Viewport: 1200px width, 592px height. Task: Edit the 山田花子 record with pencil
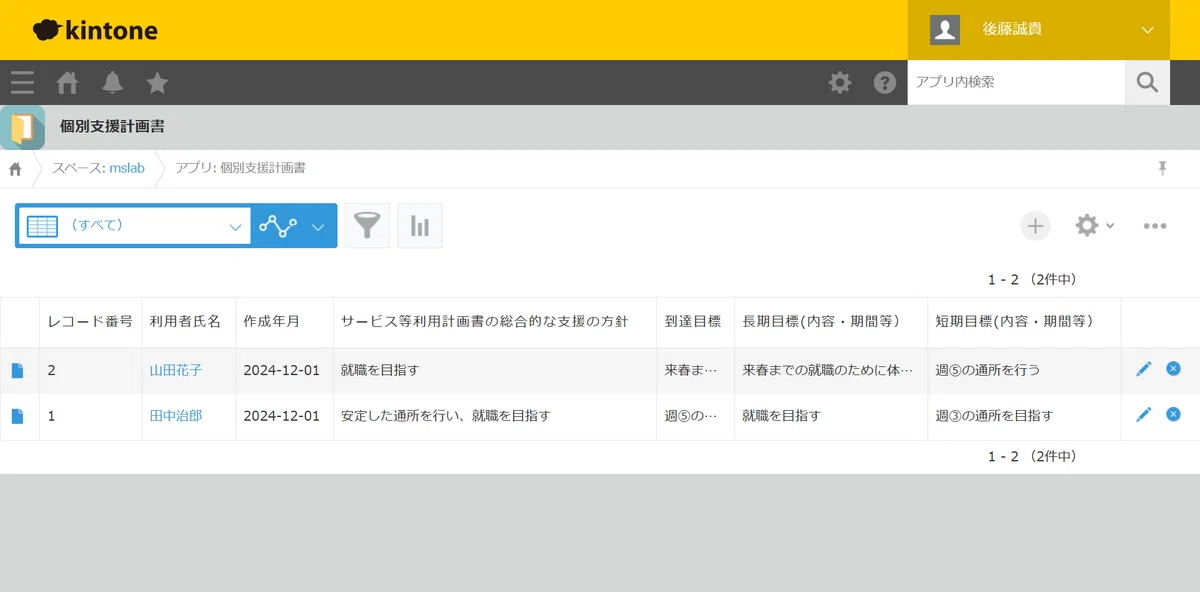coord(1144,369)
